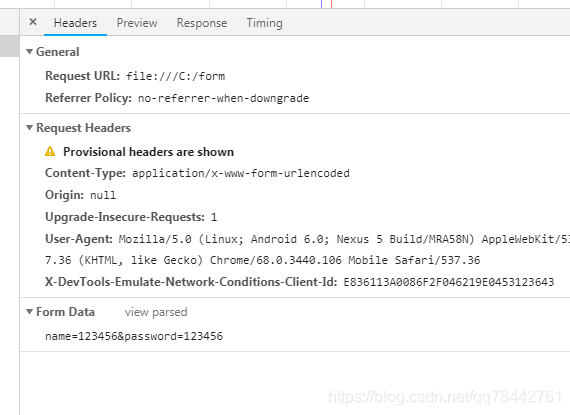The width and height of the screenshot is (570, 415).
Task: Click the User-Agent label
Action: [x=79, y=239]
